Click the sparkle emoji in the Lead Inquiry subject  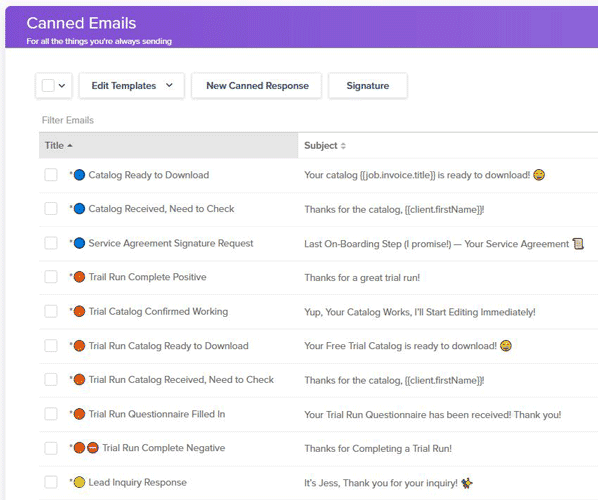[466, 483]
